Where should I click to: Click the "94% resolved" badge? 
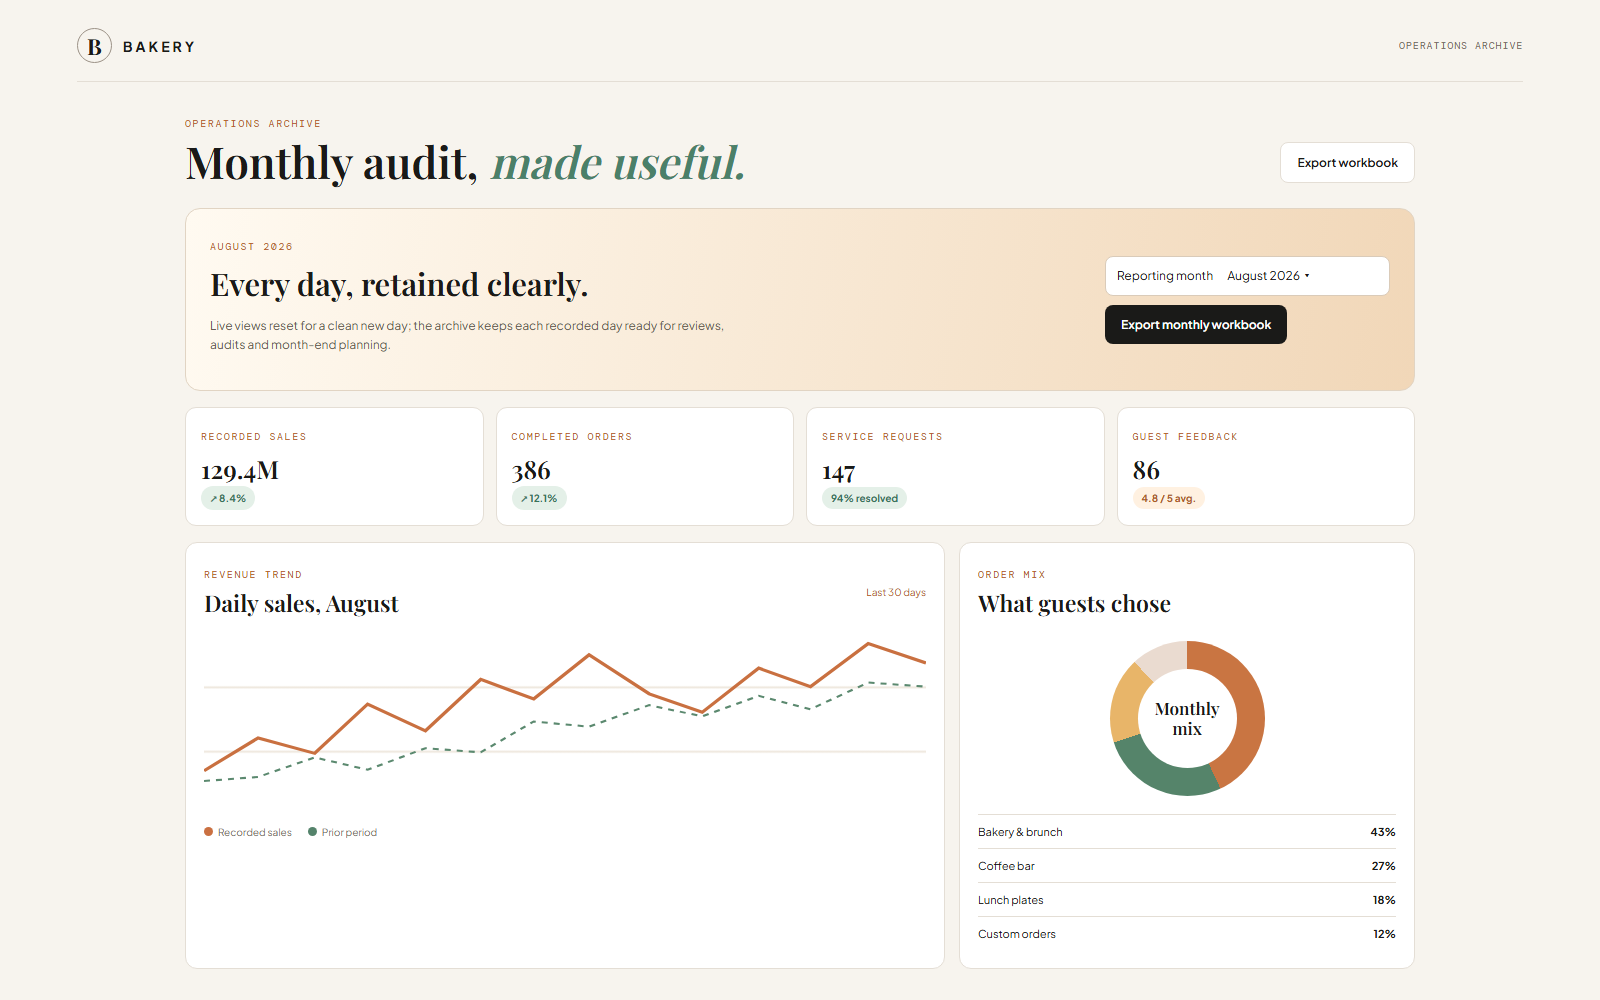tap(864, 499)
